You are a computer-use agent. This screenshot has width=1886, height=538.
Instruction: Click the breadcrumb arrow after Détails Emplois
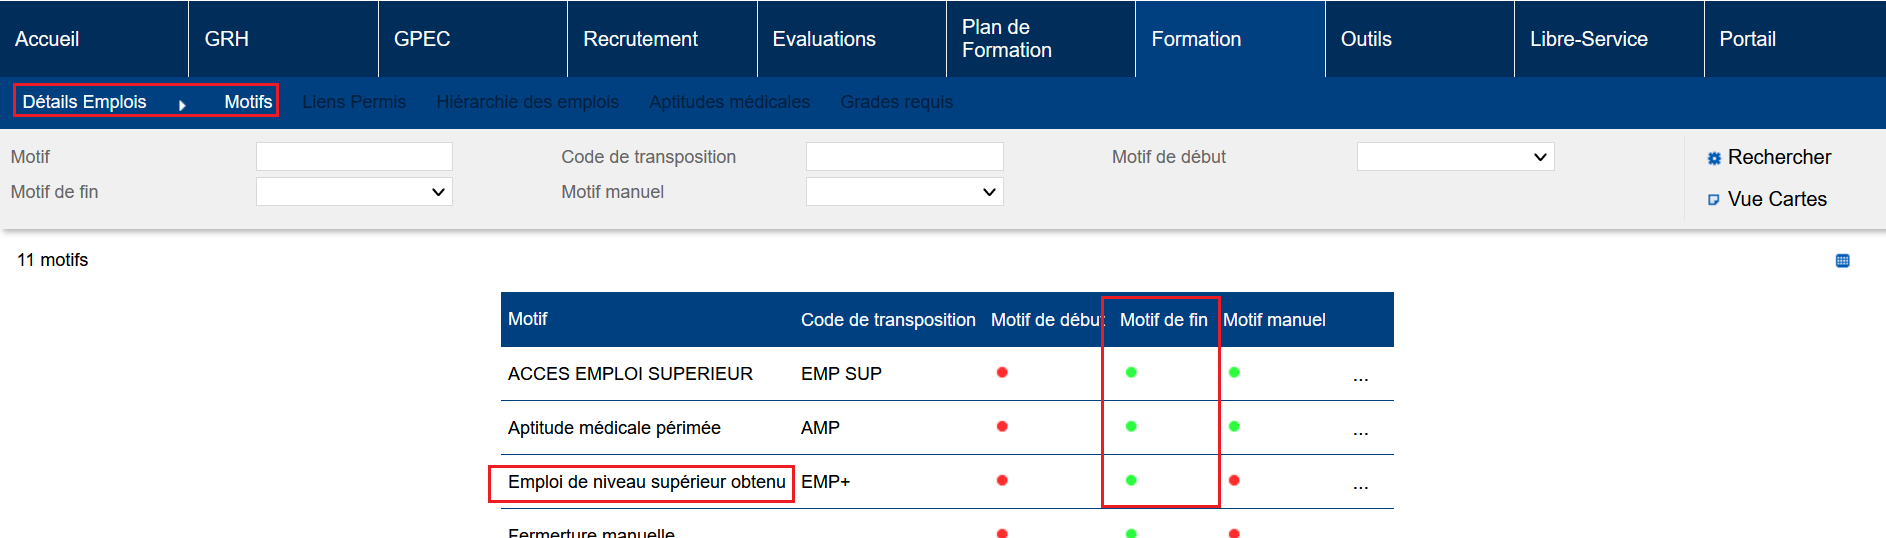tap(182, 104)
